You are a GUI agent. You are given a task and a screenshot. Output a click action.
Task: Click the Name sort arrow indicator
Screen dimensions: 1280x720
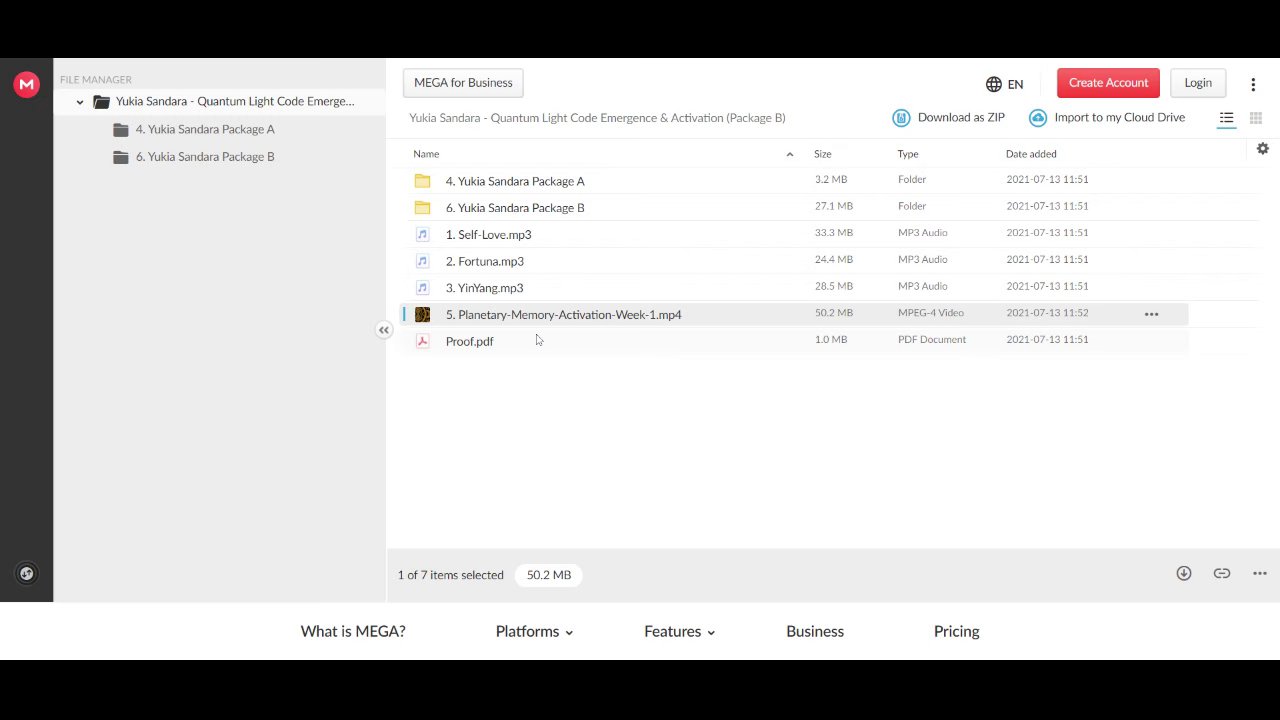pos(790,154)
